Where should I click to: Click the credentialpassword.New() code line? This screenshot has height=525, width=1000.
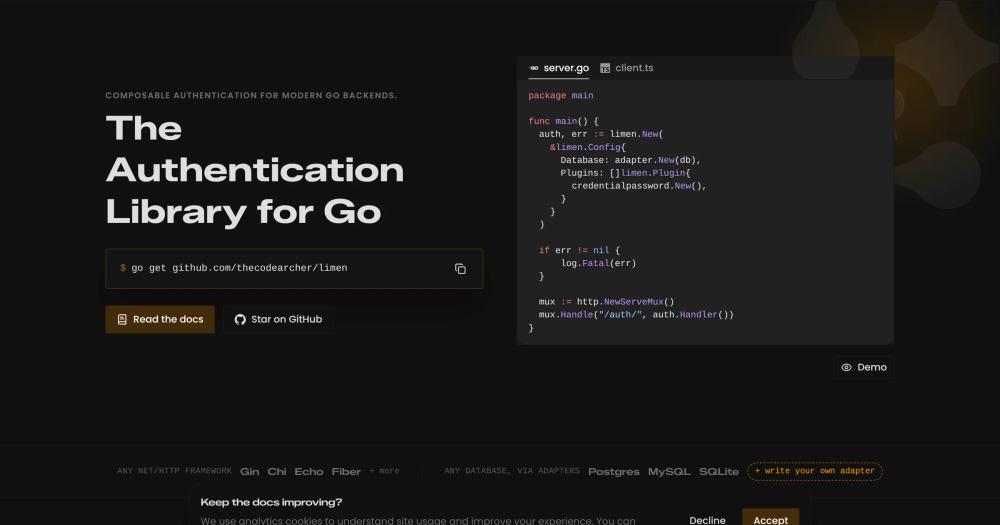tap(639, 186)
